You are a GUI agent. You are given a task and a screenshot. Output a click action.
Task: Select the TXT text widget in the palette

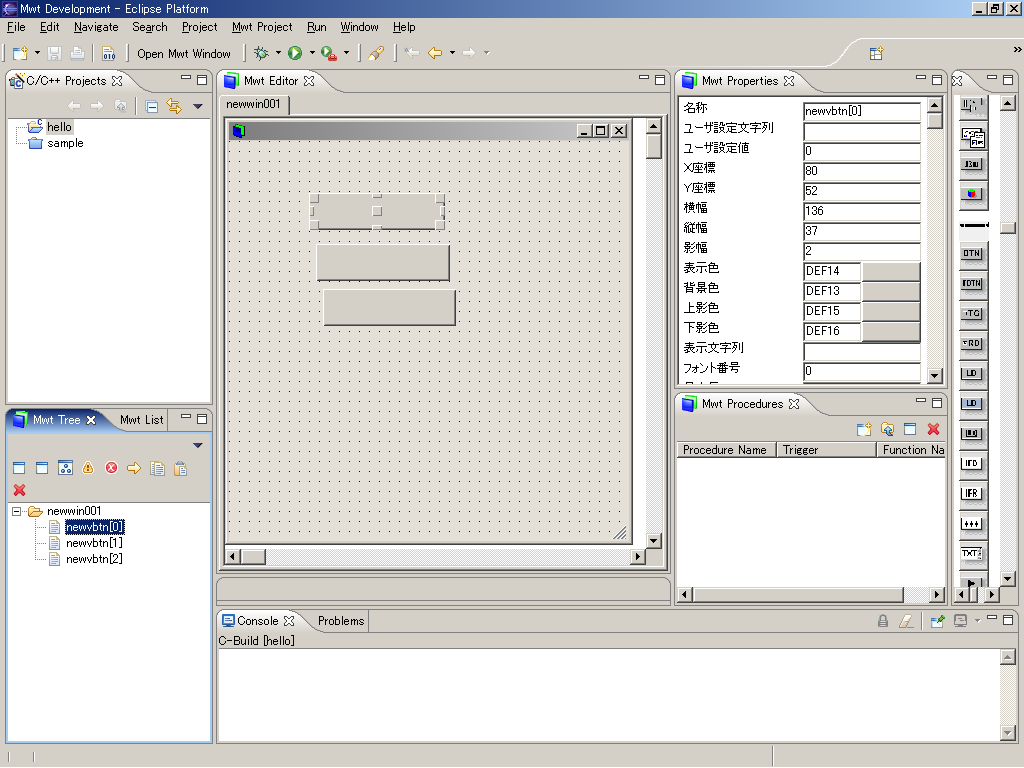pos(972,554)
